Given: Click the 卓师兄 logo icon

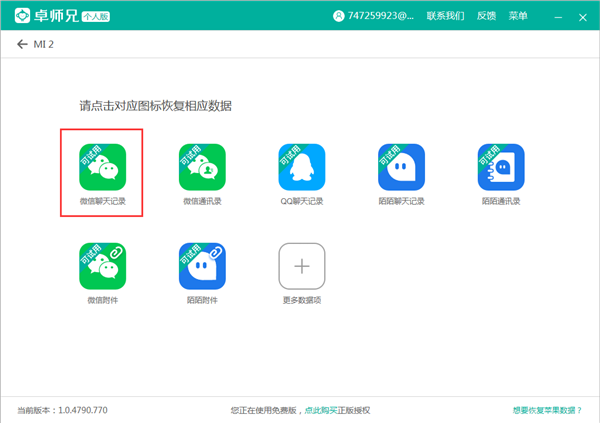Looking at the screenshot, I should [22, 16].
